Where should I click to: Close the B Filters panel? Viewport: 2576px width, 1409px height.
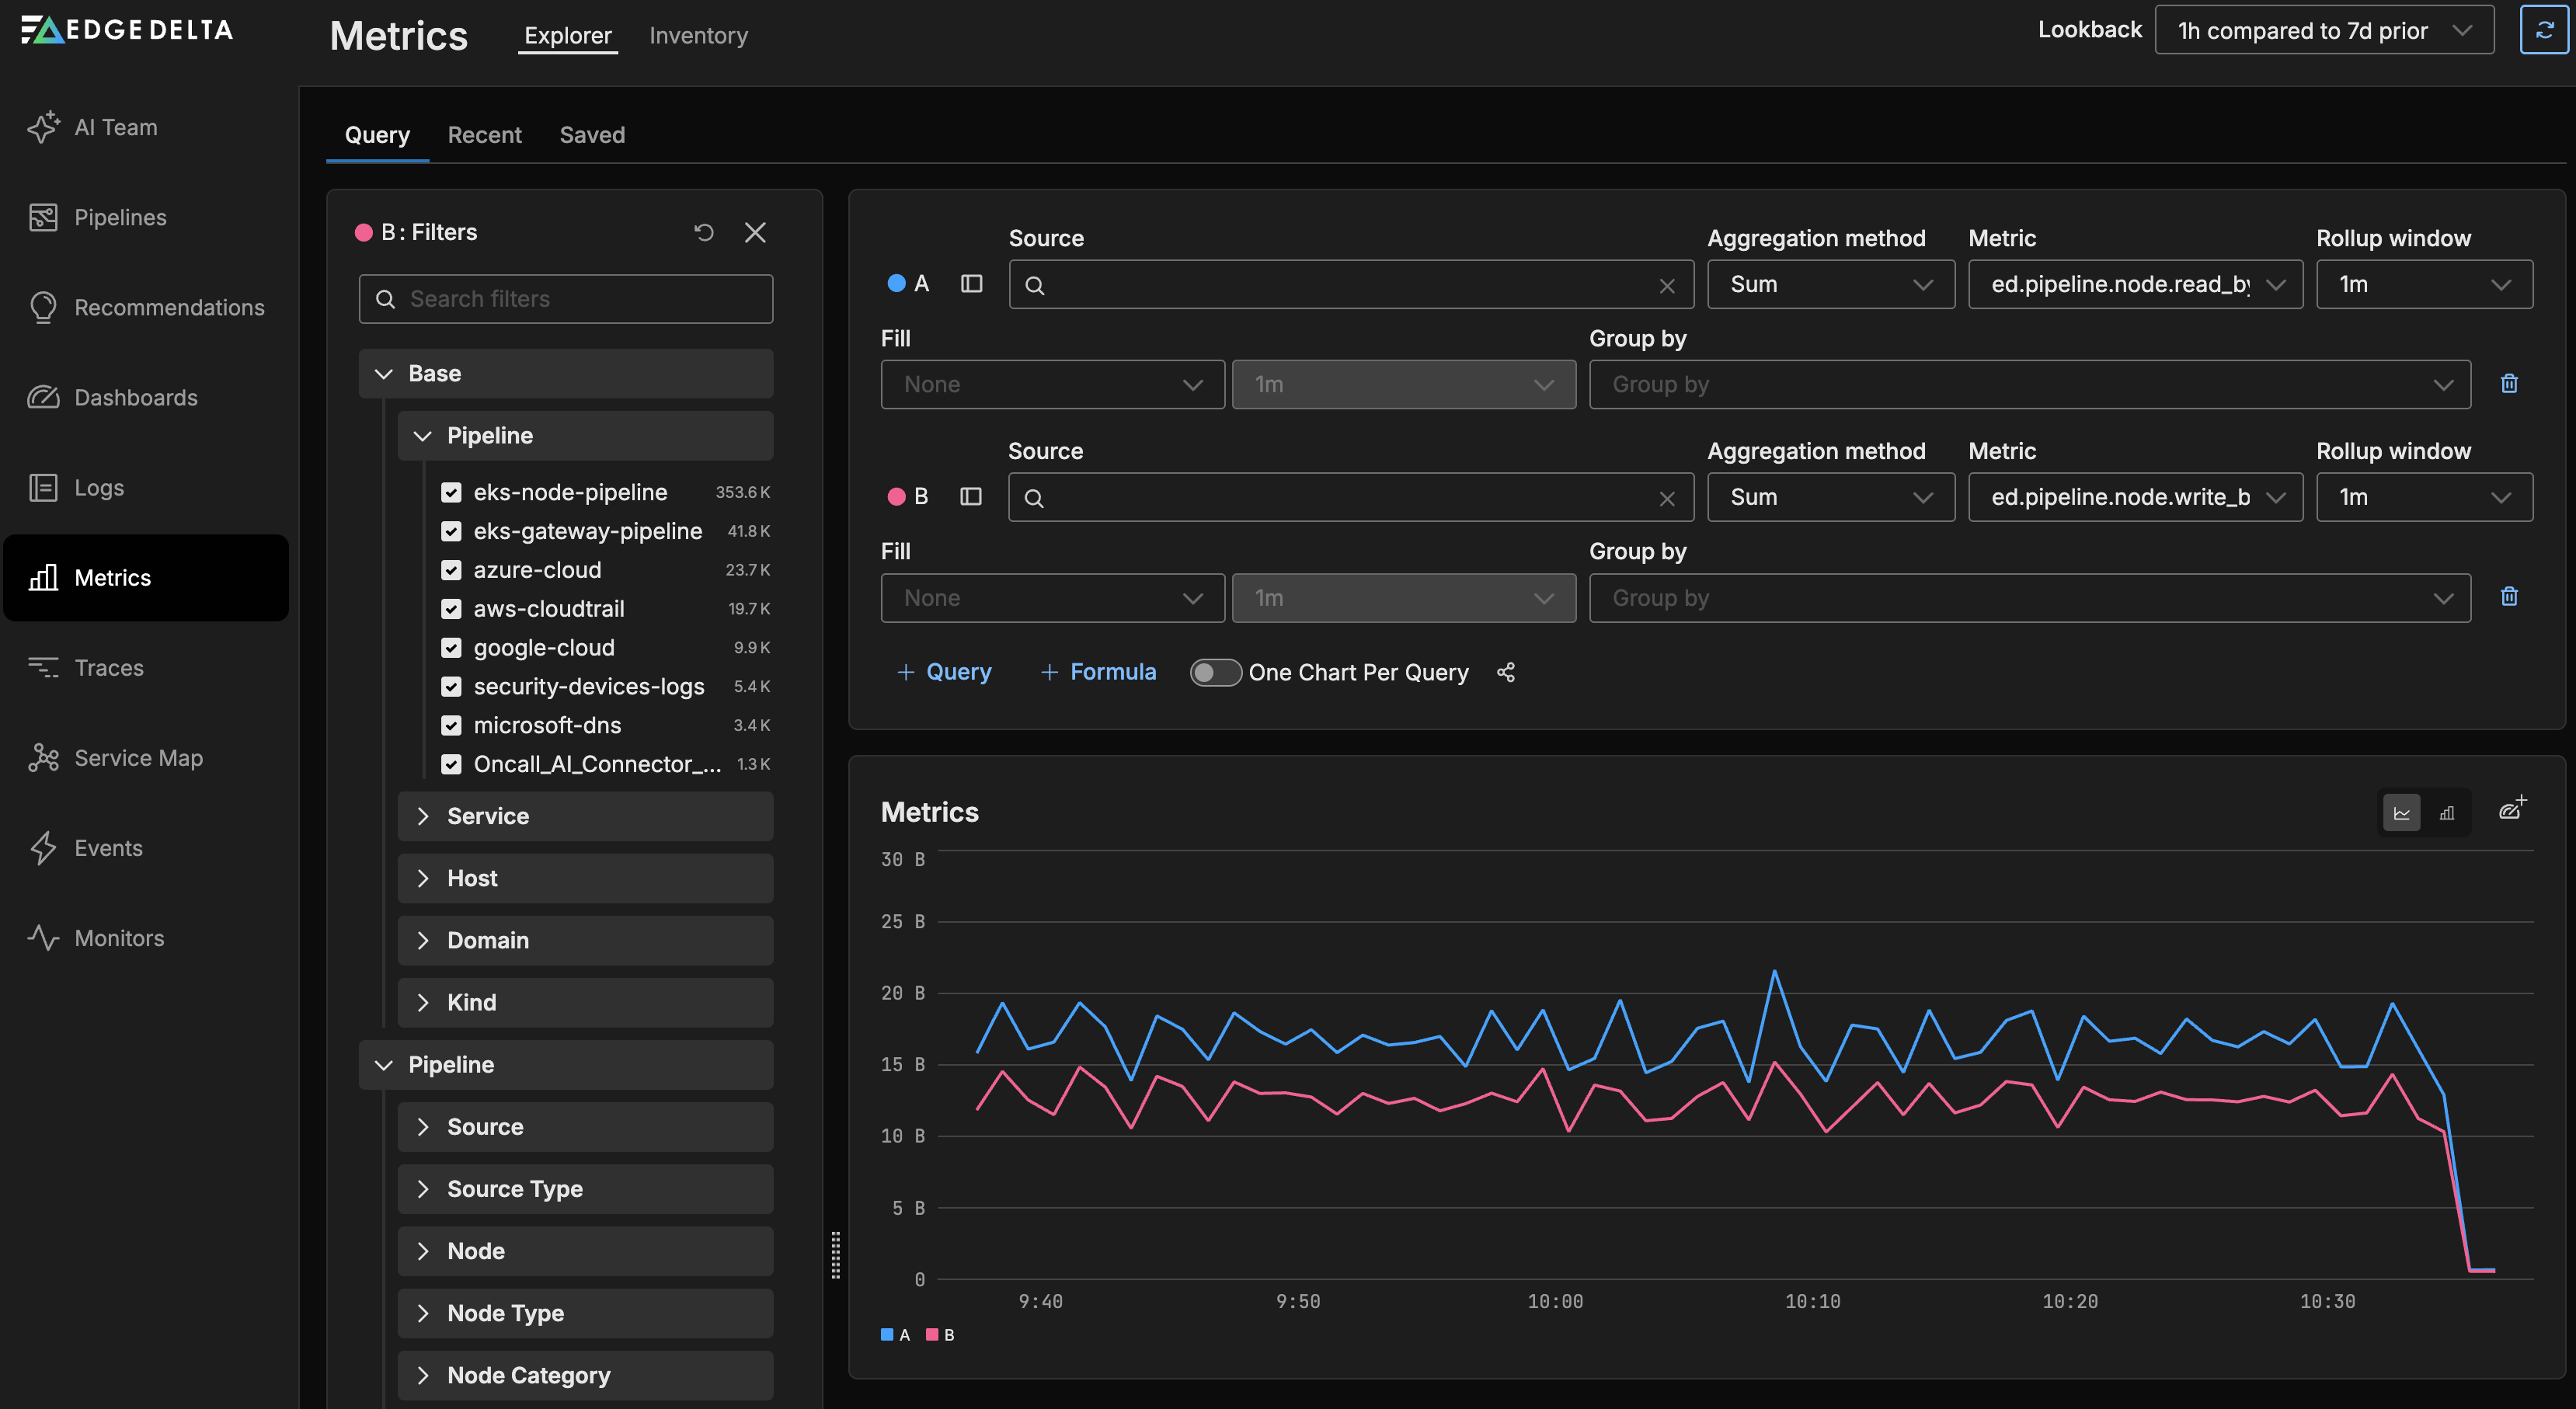tap(755, 232)
